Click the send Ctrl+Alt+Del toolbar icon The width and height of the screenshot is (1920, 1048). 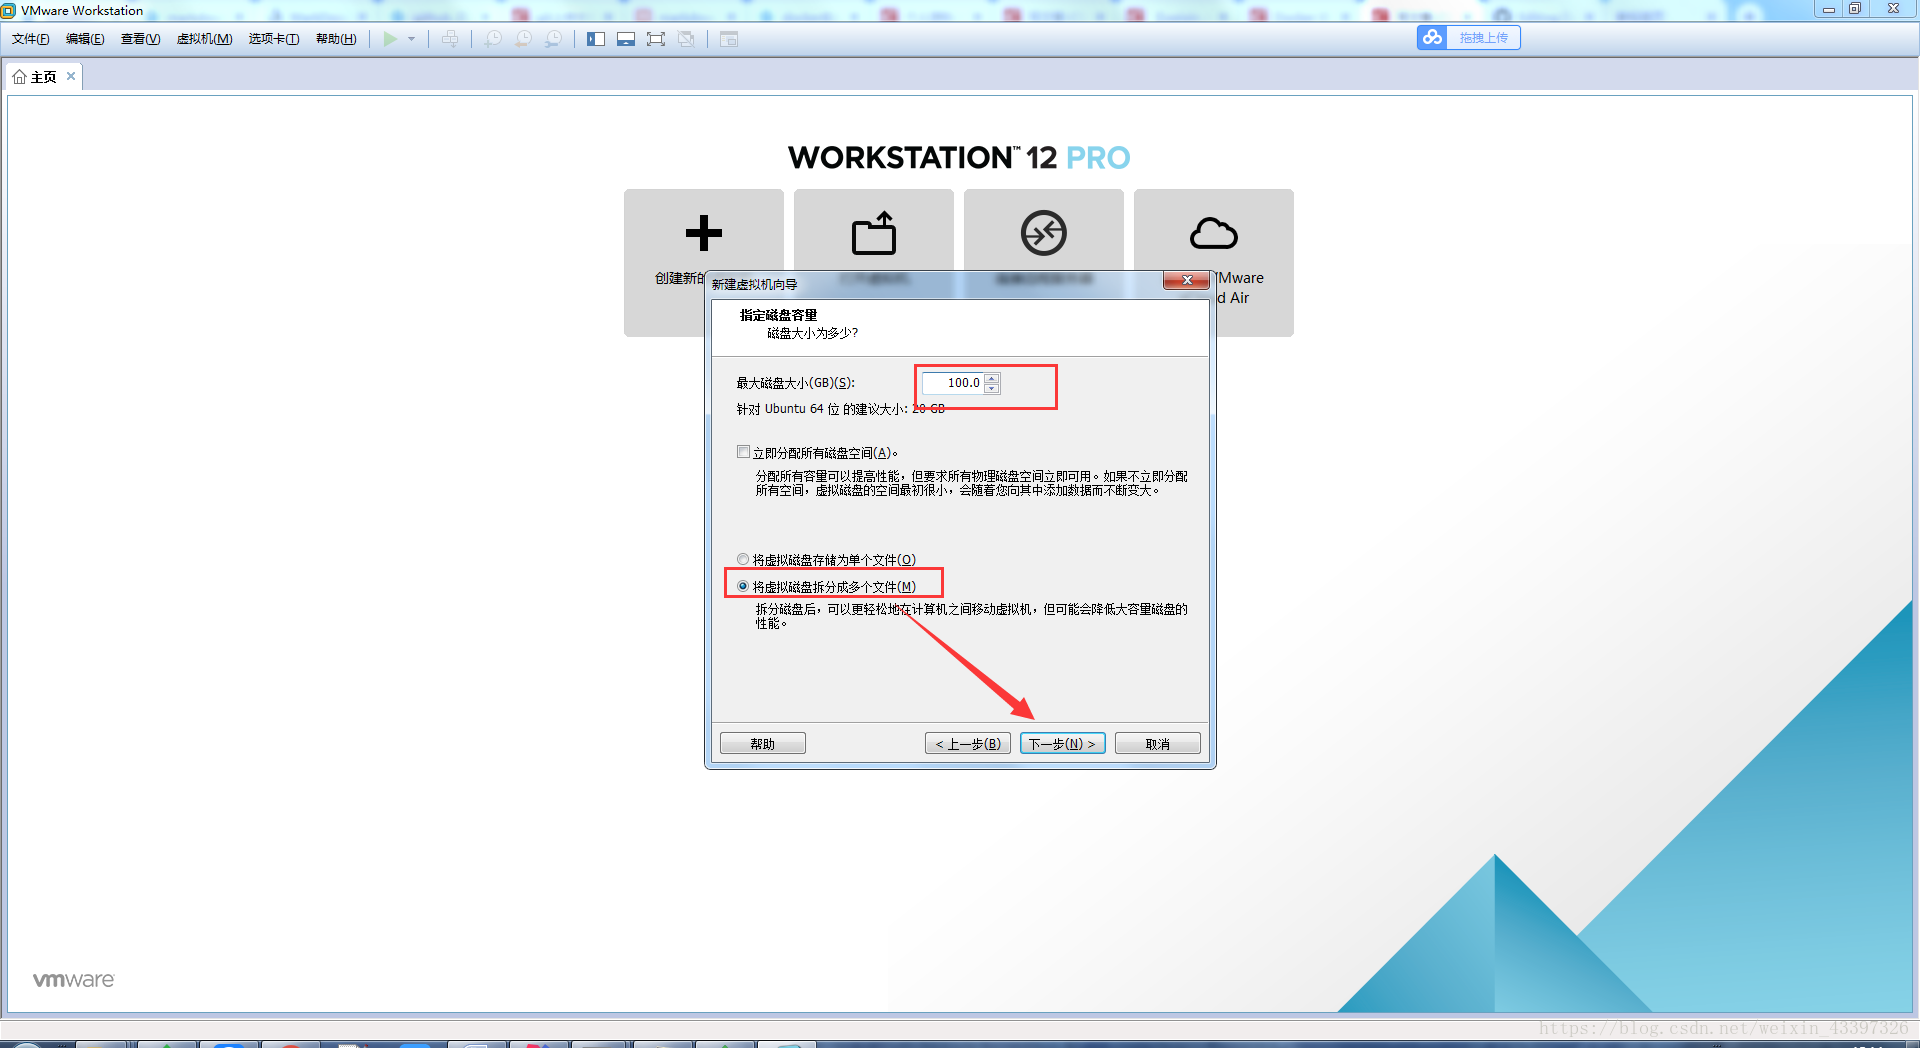tap(451, 39)
